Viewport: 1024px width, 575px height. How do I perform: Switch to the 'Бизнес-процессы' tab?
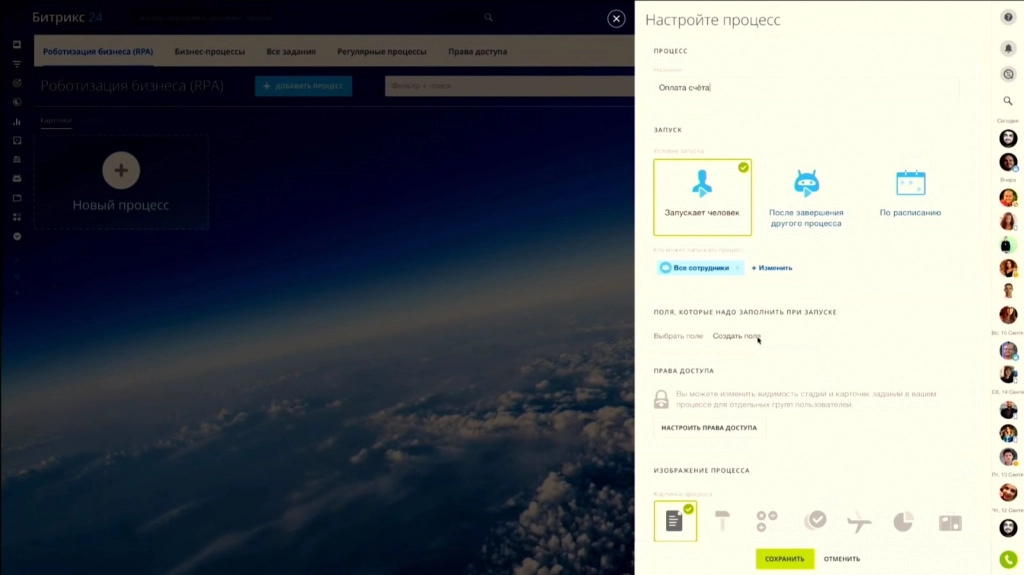210,52
